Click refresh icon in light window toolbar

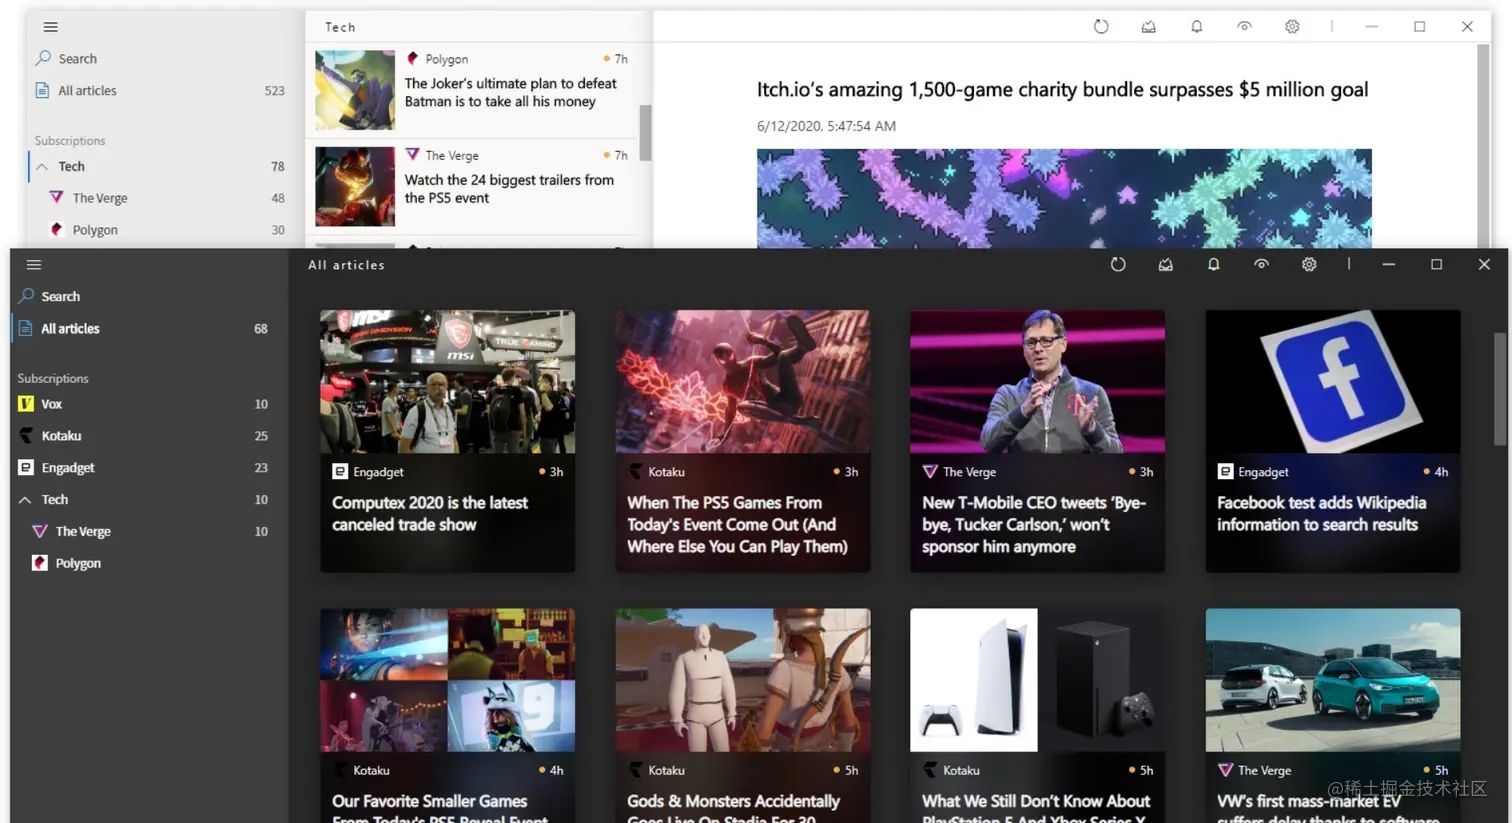[1101, 27]
